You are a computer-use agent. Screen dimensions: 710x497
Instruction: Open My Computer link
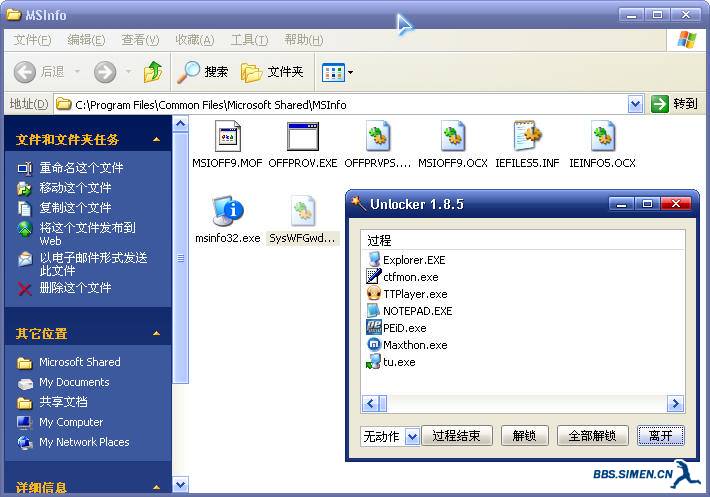[x=71, y=422]
